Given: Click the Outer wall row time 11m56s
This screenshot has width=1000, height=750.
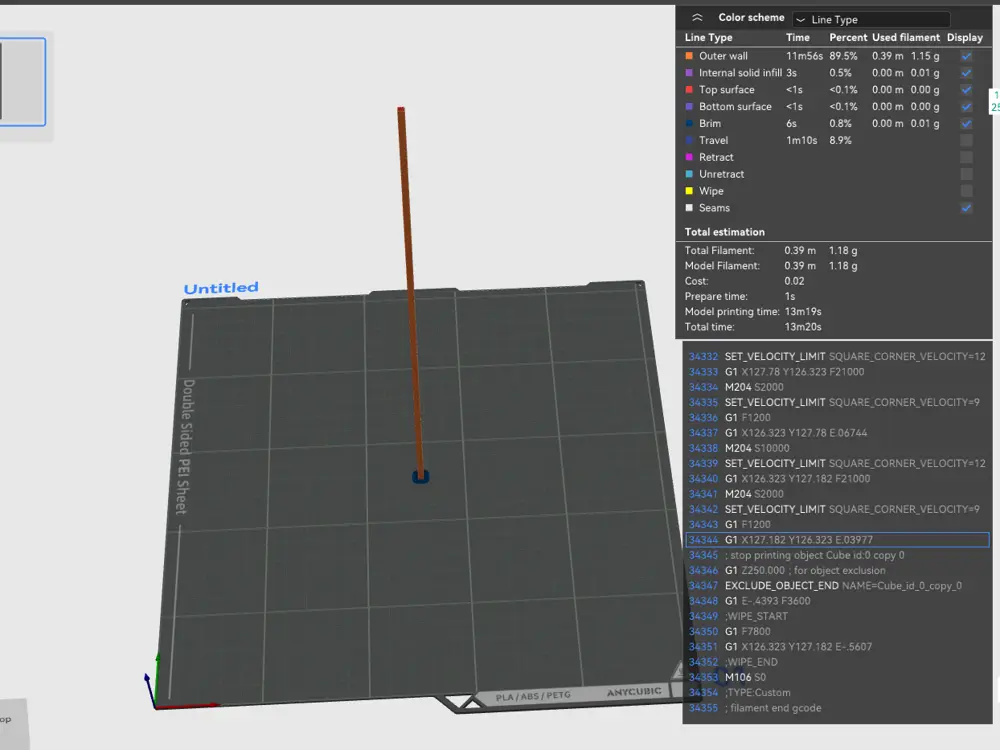Looking at the screenshot, I should 804,56.
